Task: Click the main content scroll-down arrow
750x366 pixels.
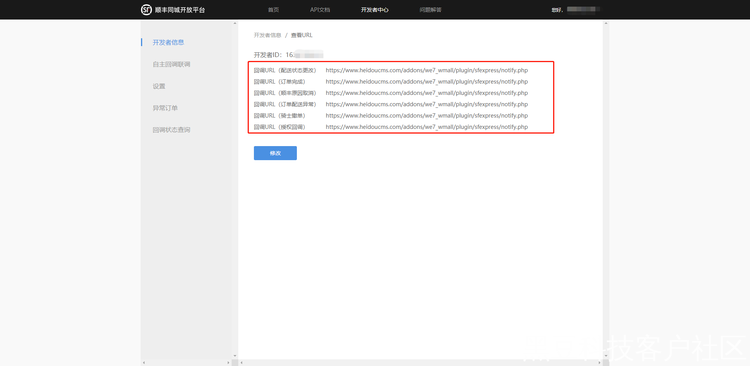Action: [606, 356]
